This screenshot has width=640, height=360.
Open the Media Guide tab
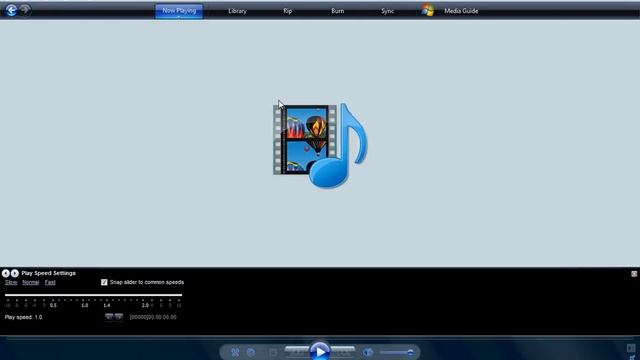tap(461, 11)
